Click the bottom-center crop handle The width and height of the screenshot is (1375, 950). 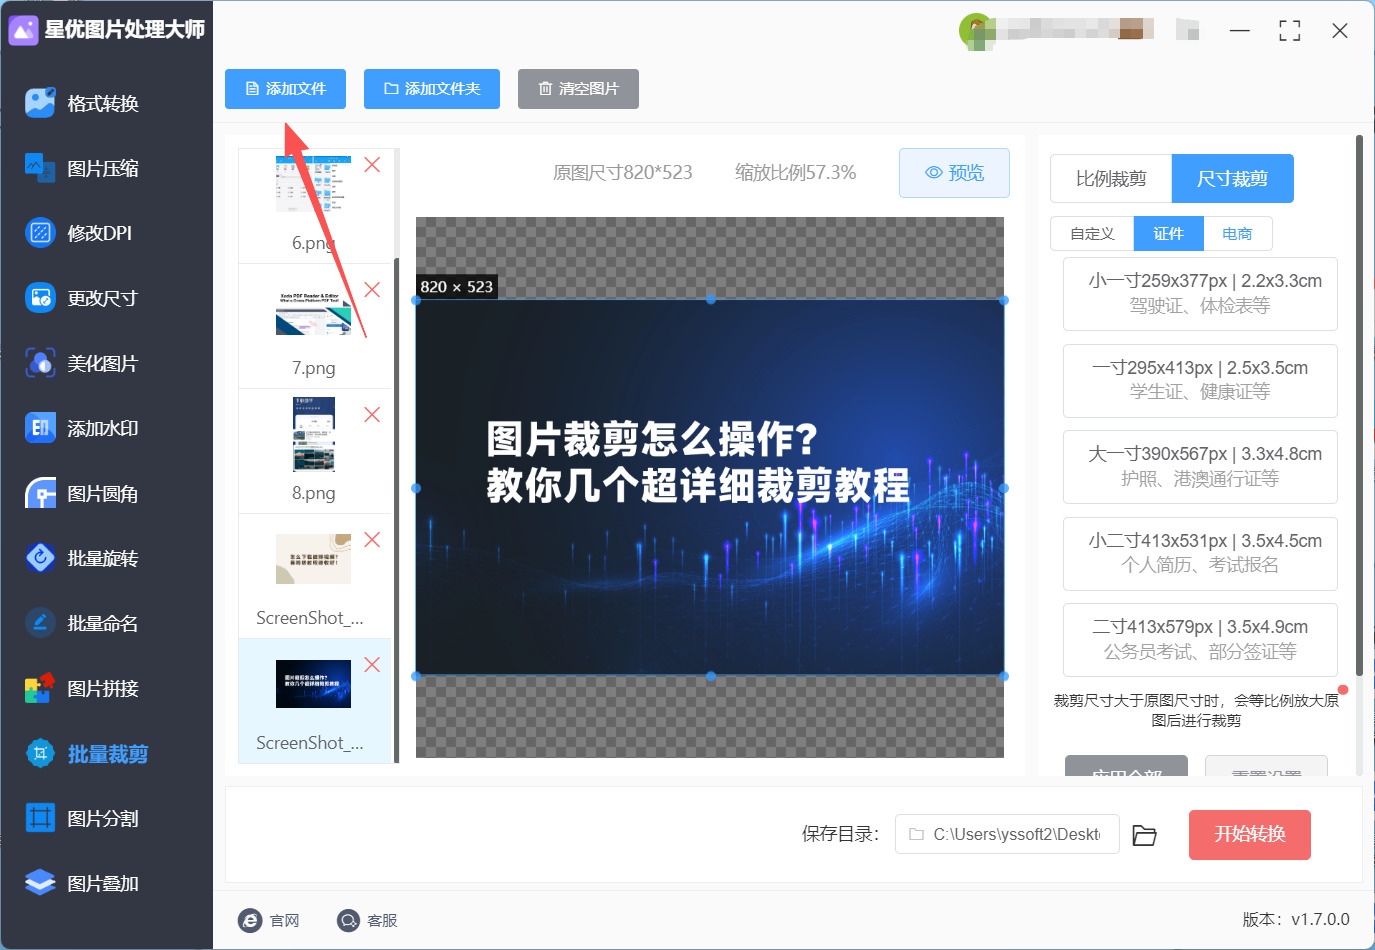click(711, 676)
